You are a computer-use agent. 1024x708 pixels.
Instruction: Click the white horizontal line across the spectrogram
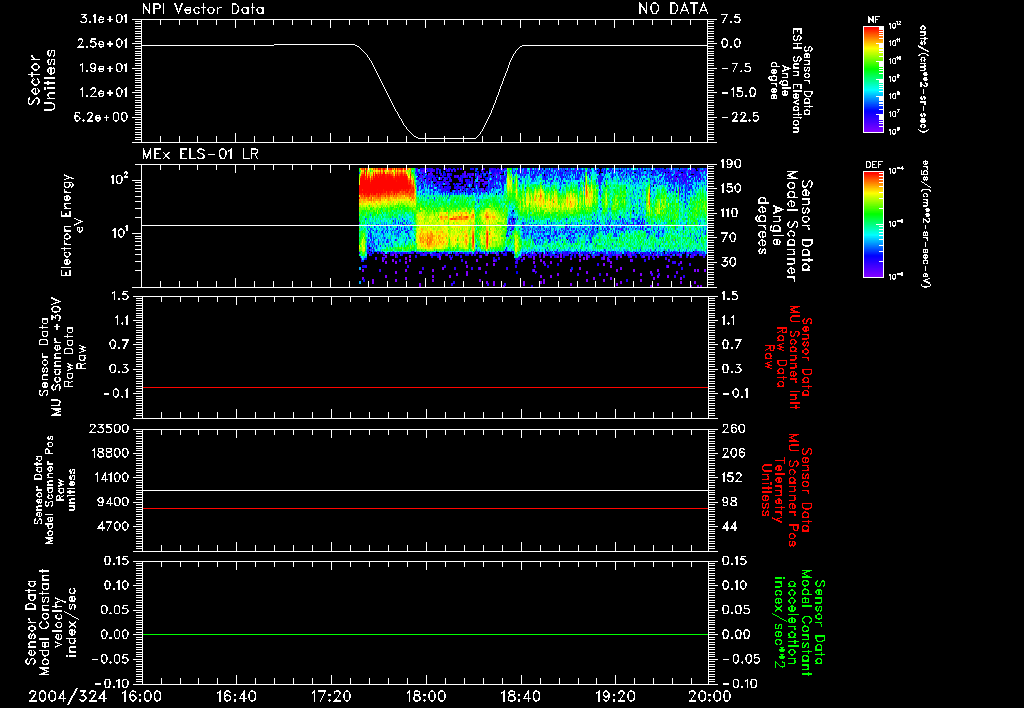point(425,225)
